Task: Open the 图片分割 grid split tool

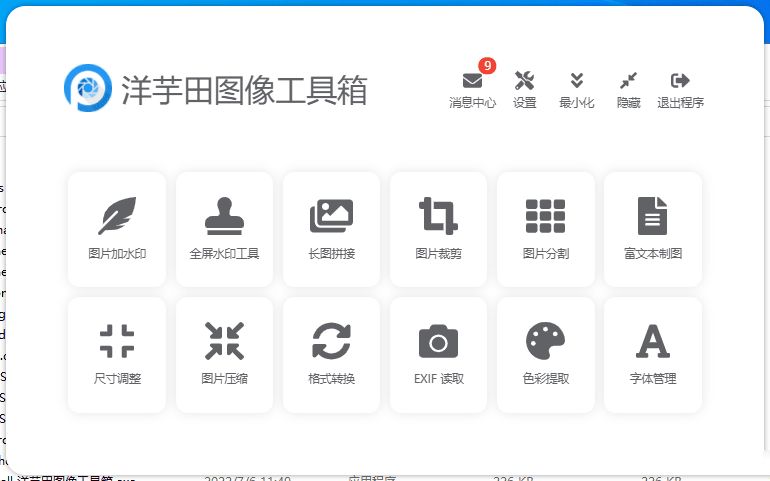Action: coord(545,229)
